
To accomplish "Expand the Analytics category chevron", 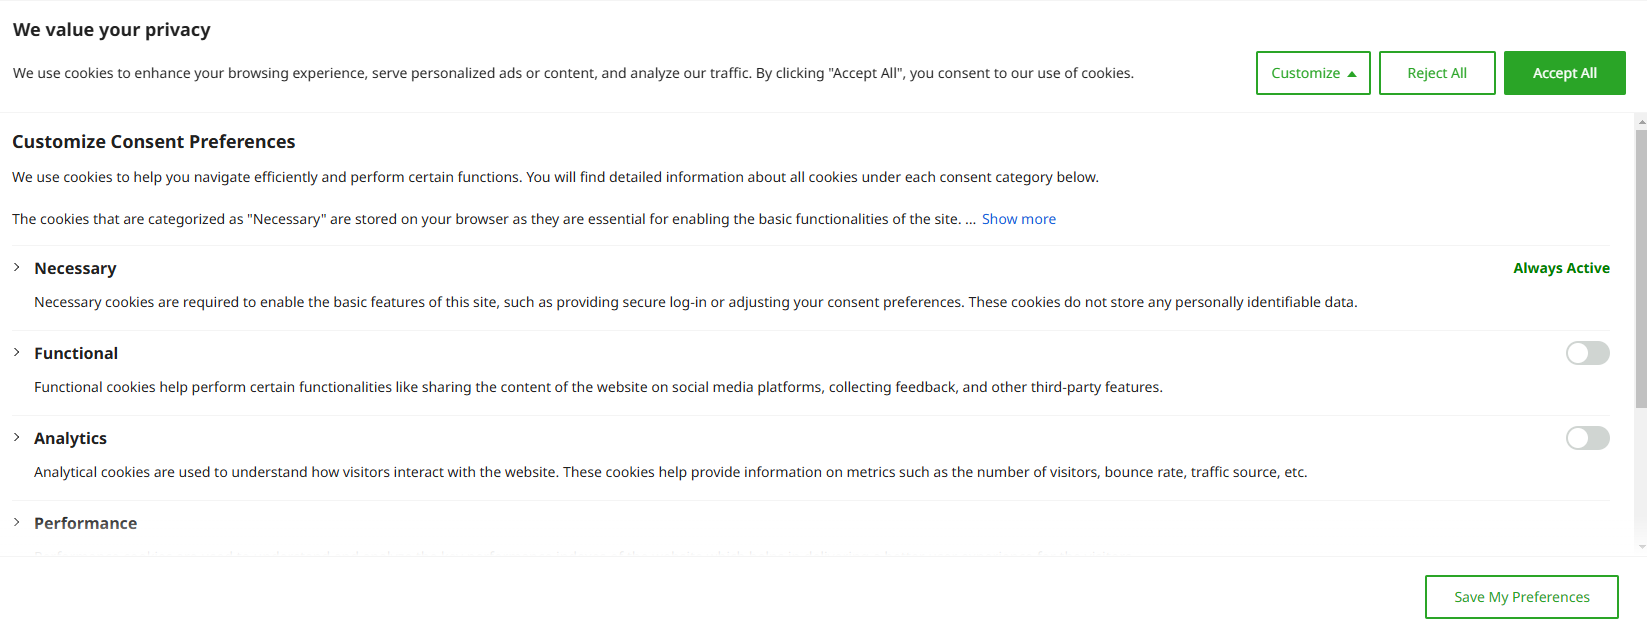I will (x=17, y=437).
